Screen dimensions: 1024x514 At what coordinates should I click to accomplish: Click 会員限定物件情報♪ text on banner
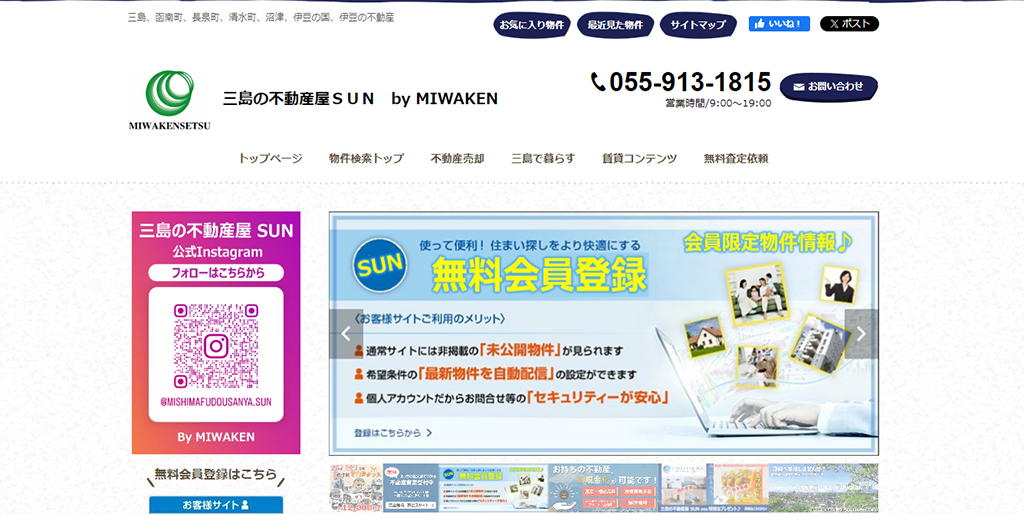767,243
